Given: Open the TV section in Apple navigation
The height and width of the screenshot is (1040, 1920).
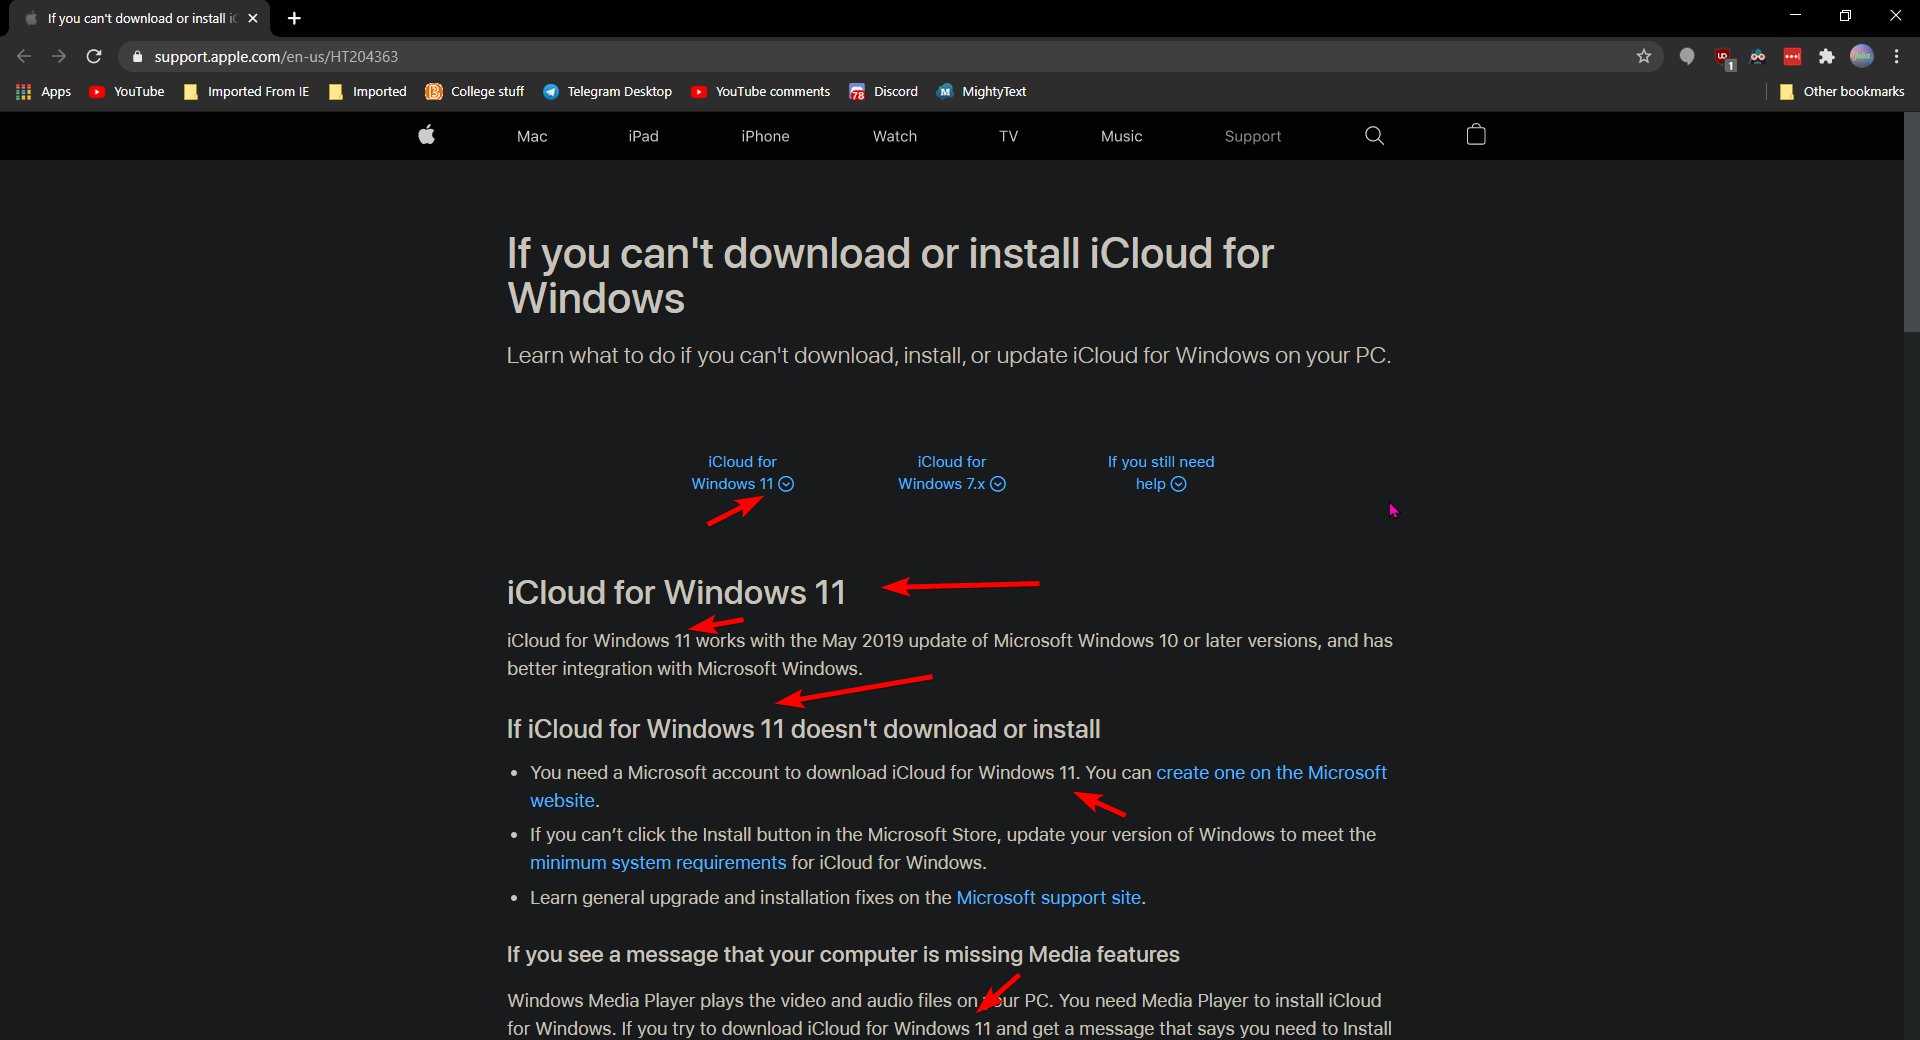Looking at the screenshot, I should pyautogui.click(x=1008, y=136).
